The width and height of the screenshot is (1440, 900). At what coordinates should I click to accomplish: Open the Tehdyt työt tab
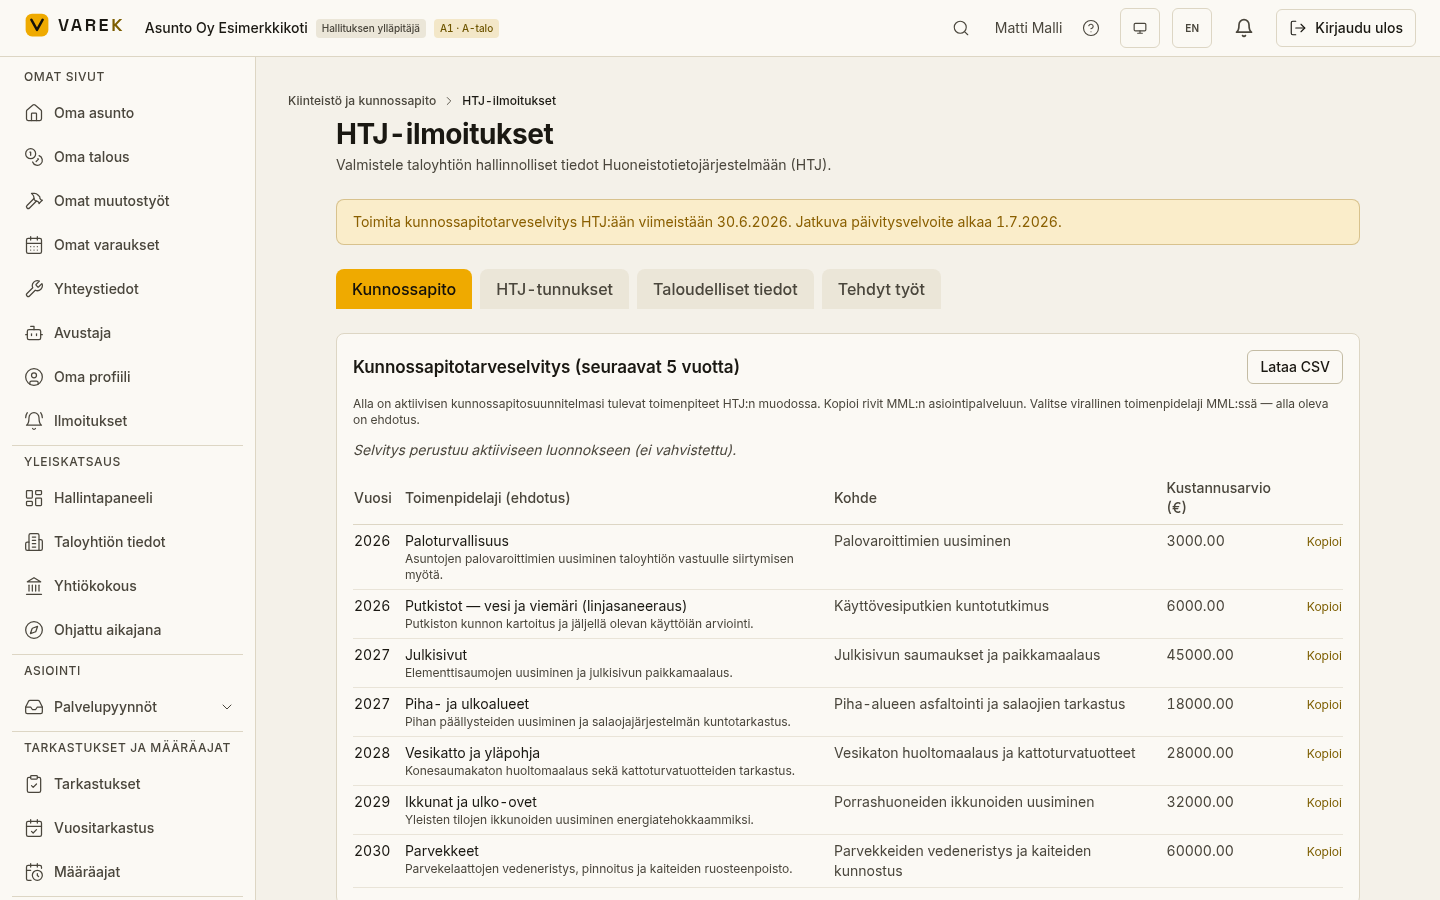pos(881,289)
